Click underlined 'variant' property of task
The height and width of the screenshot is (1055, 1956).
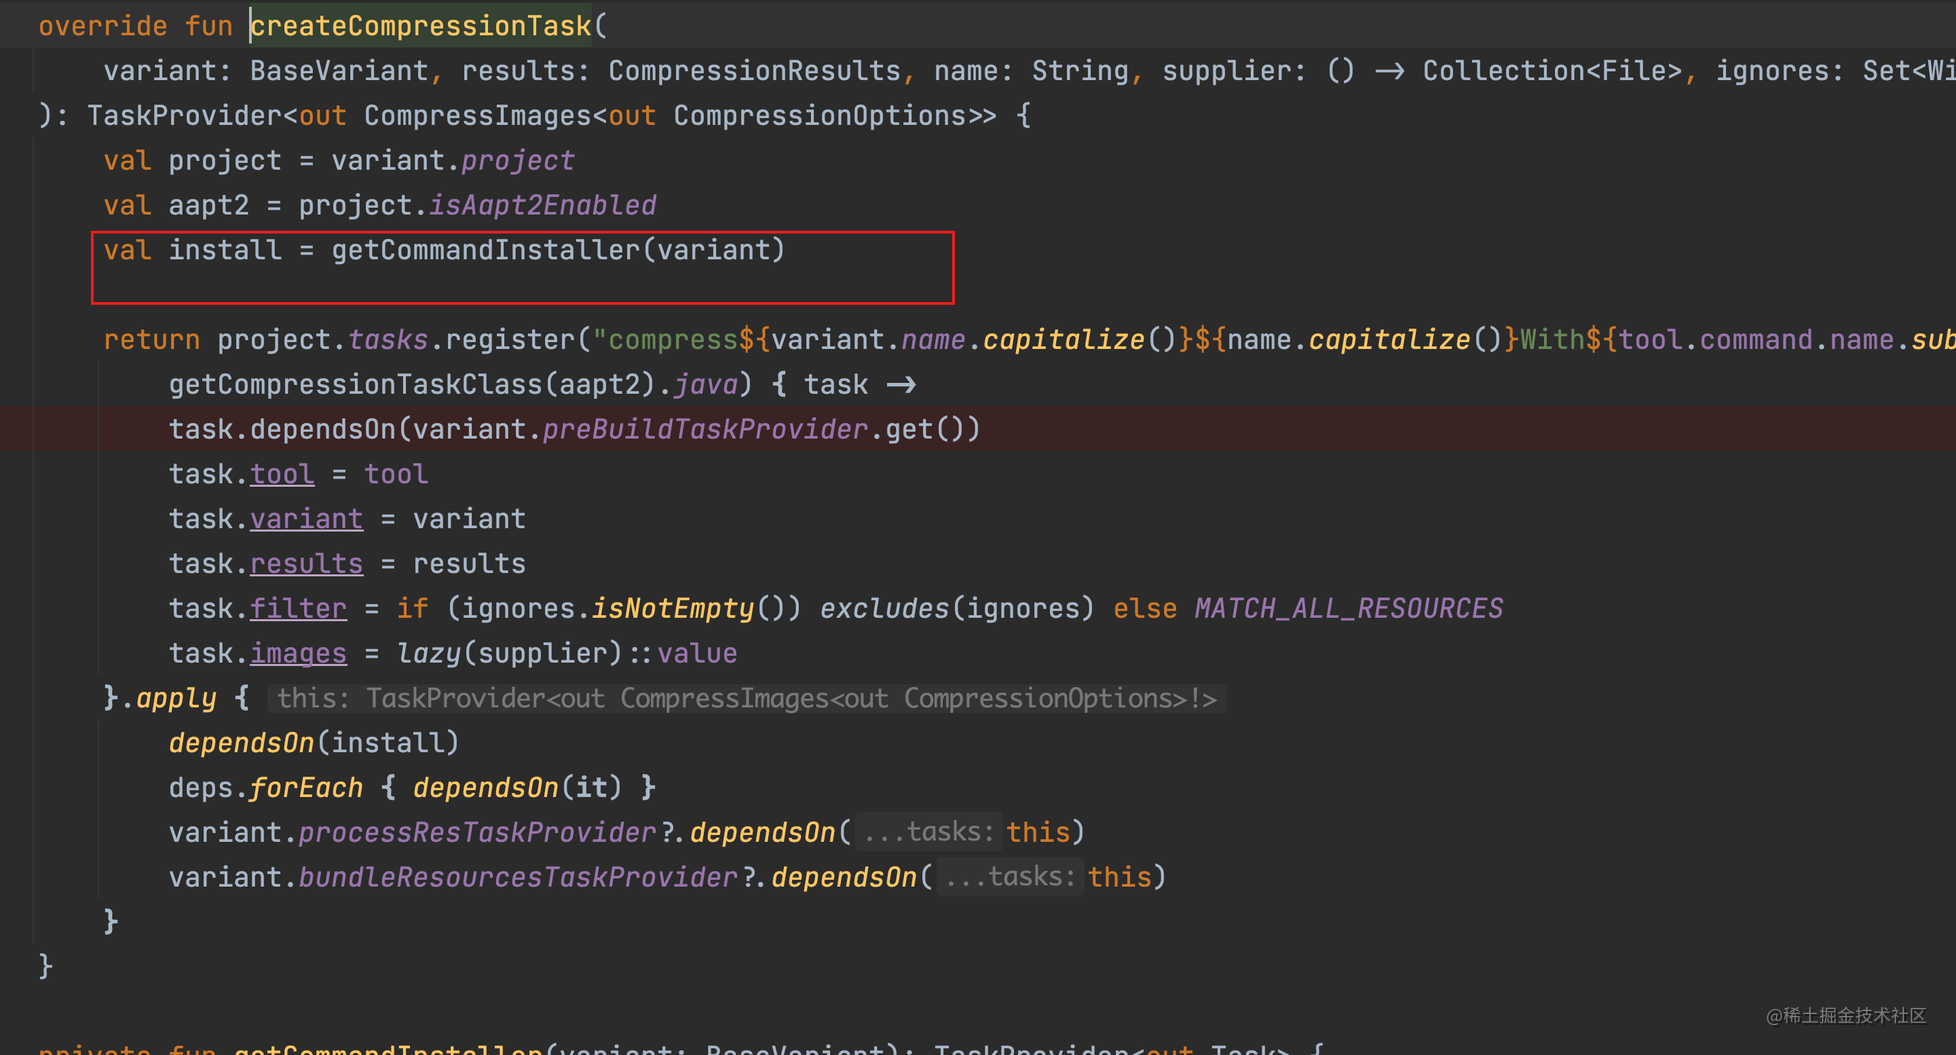pyautogui.click(x=306, y=519)
